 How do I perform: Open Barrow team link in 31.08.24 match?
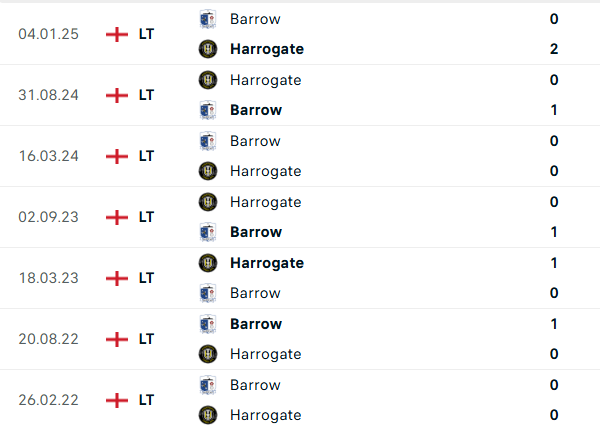click(x=255, y=110)
